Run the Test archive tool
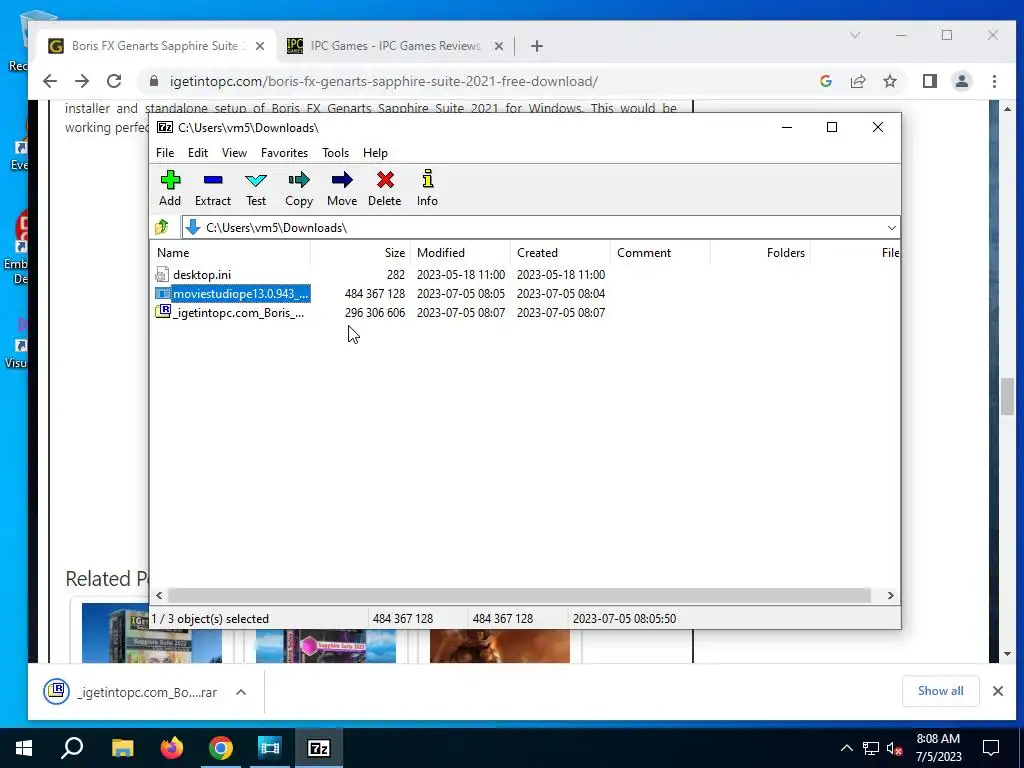1024x768 pixels. 256,188
